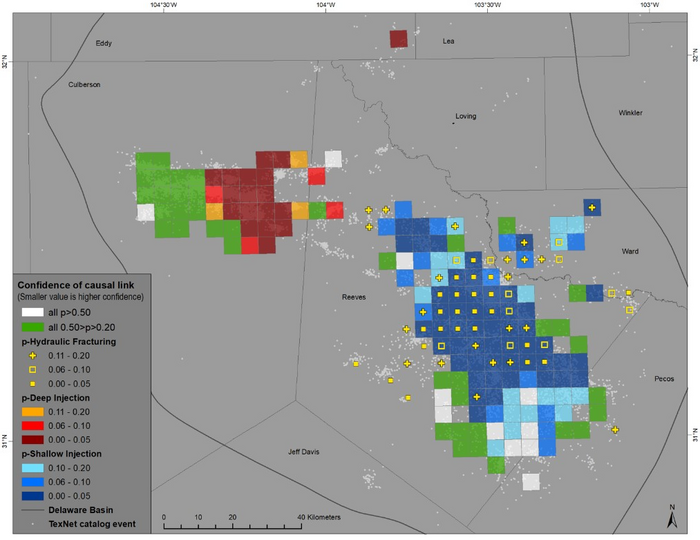Select the light blue Shallow Injection 0.10 - 0.20 swatch
Image resolution: width=700 pixels, height=540 pixels.
(33, 467)
